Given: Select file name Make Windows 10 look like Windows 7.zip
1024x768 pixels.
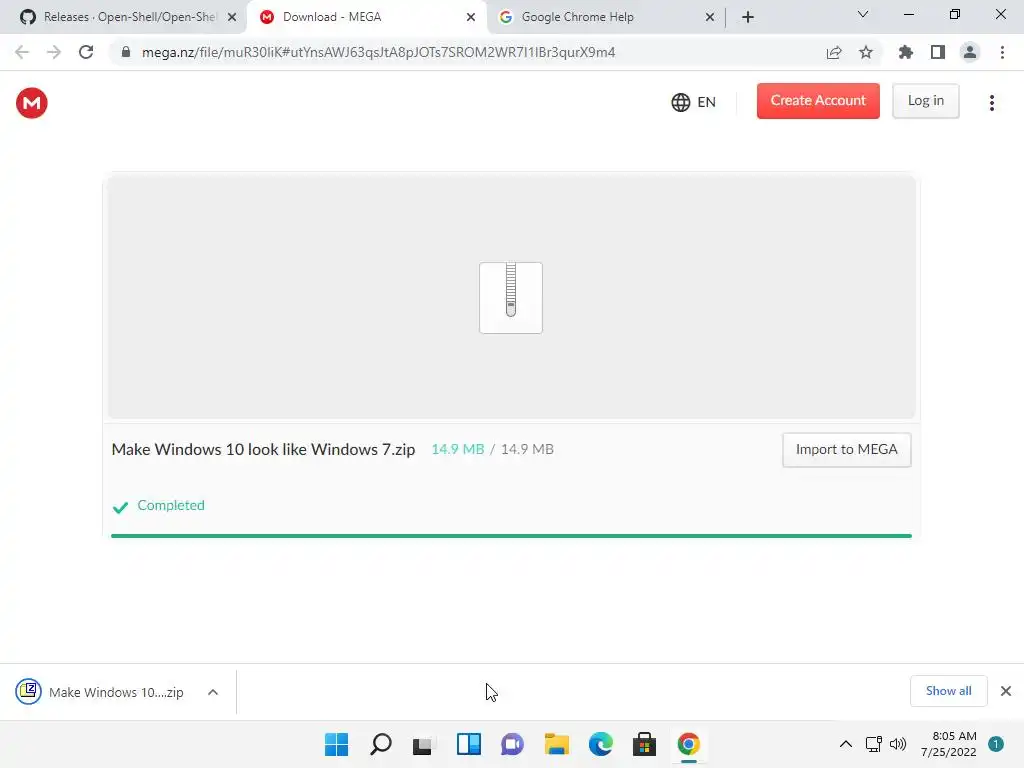Looking at the screenshot, I should tap(263, 449).
